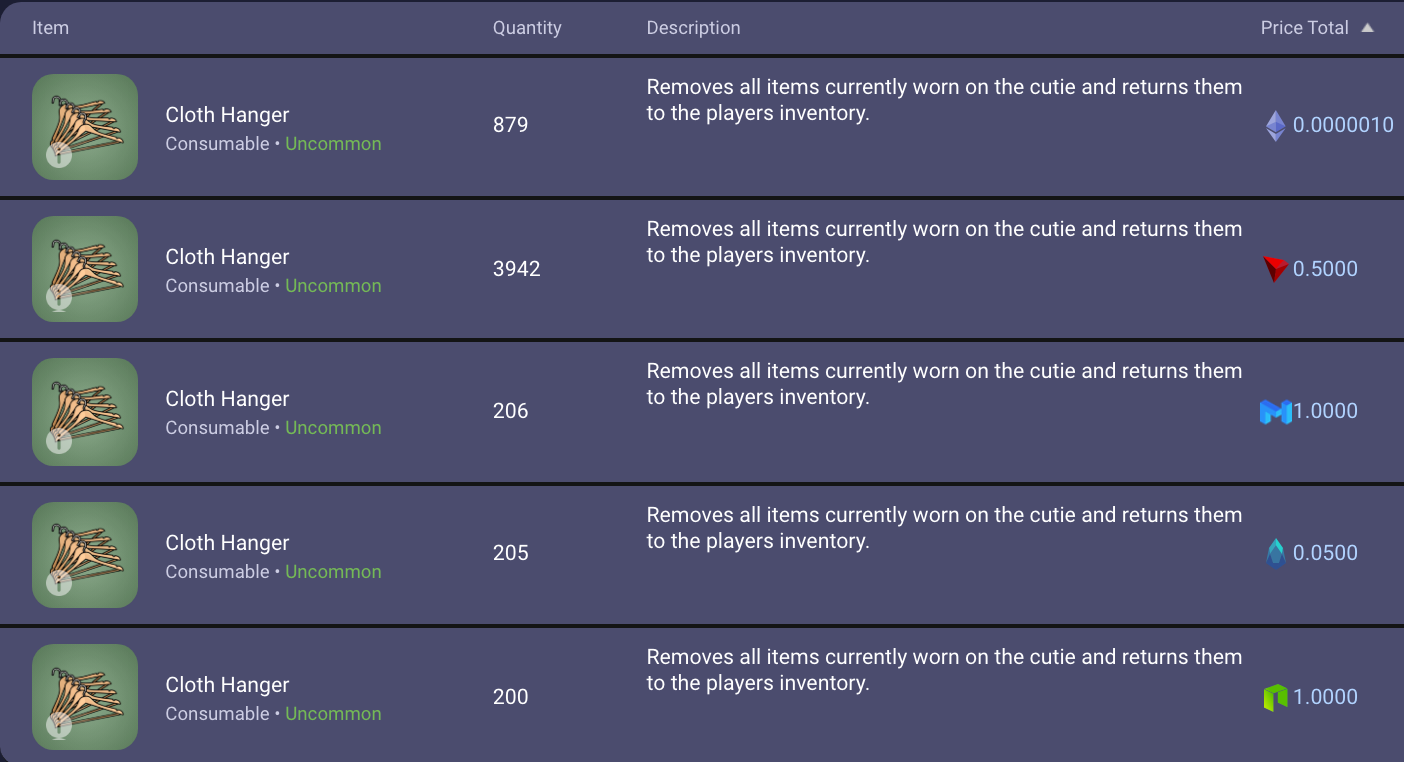Screen dimensions: 1404x762
Task: Click the Item column header
Action: [x=50, y=28]
